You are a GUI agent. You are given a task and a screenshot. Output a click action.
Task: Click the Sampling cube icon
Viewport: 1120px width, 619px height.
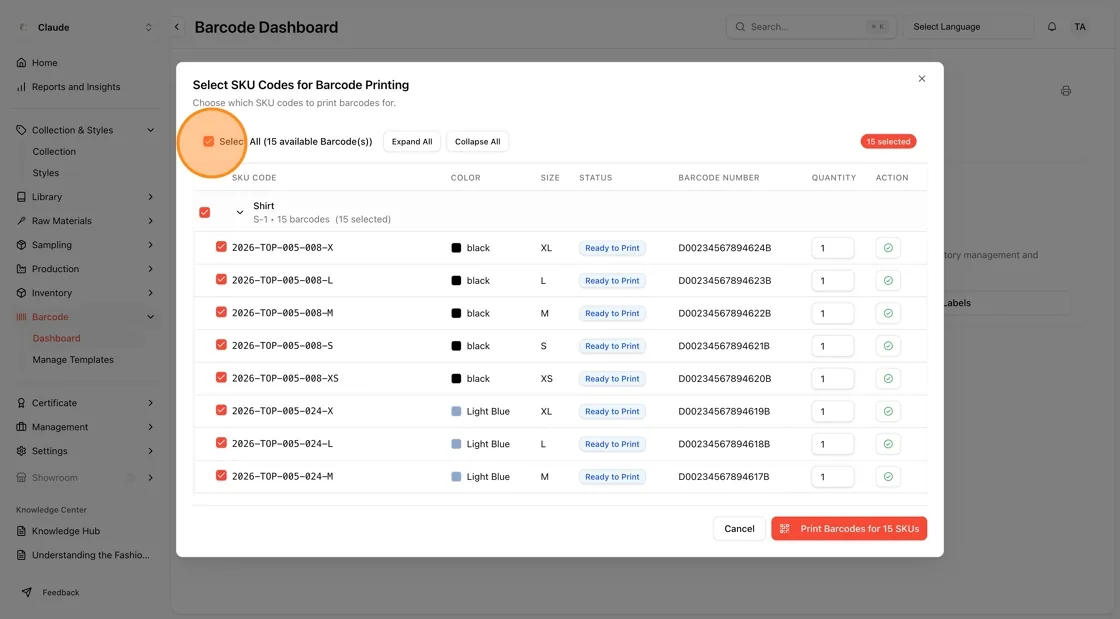pos(21,245)
